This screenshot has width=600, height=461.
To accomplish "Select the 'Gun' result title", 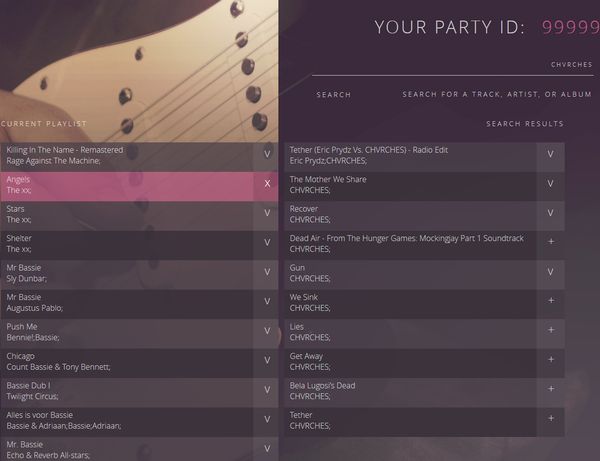I will 297,268.
